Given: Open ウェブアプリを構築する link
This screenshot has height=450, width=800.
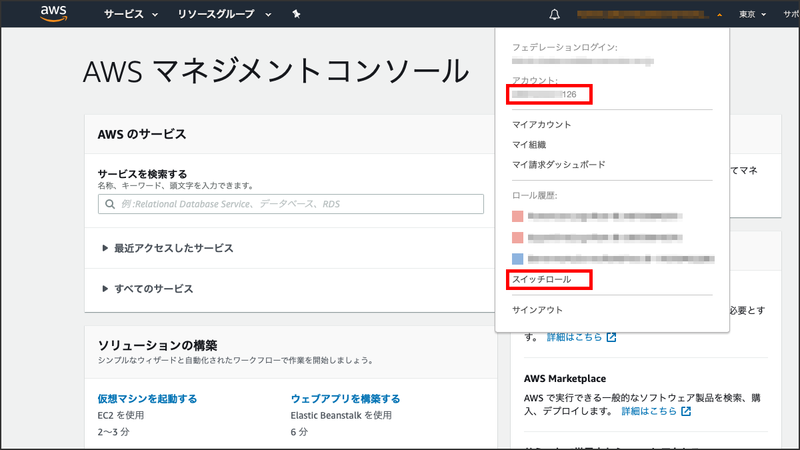Looking at the screenshot, I should coord(345,399).
